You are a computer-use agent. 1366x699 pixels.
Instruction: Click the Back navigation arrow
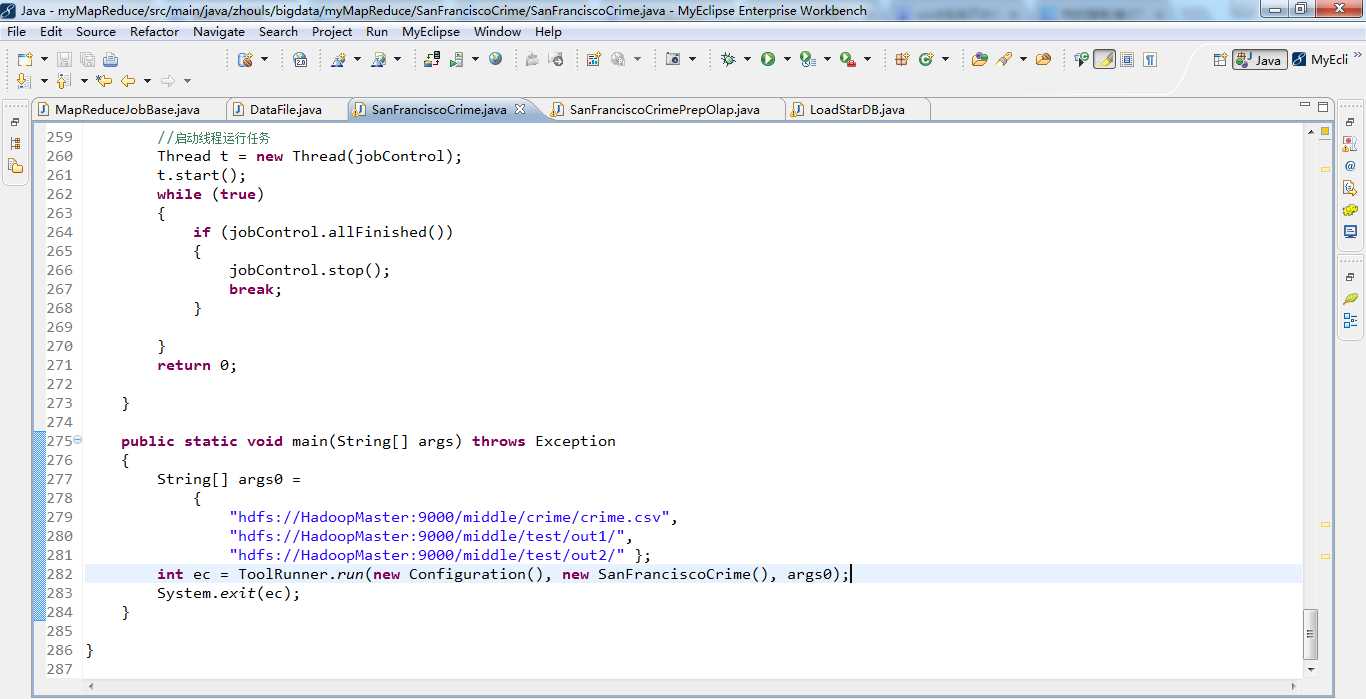click(128, 81)
